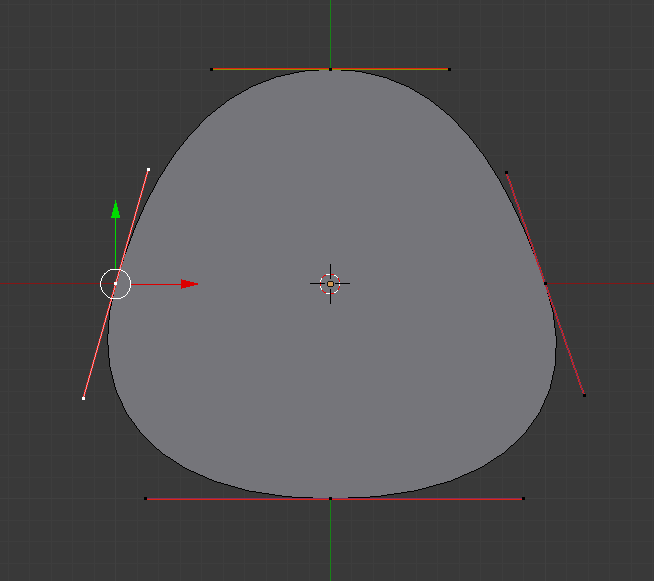Click the upper handle of the right control point
This screenshot has width=654, height=581.
pos(507,173)
